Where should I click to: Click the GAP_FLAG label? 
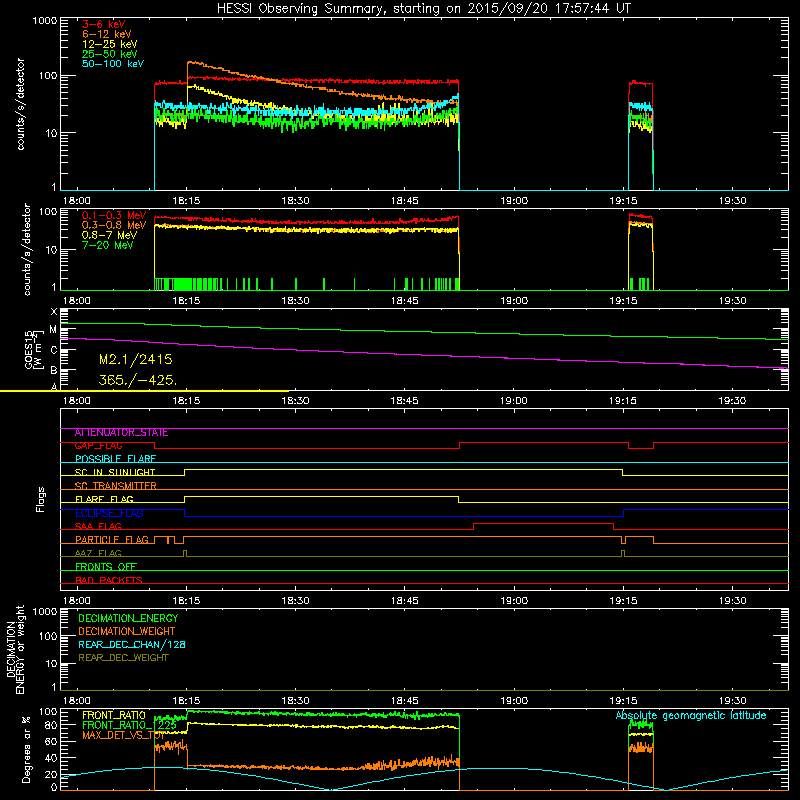pyautogui.click(x=98, y=446)
